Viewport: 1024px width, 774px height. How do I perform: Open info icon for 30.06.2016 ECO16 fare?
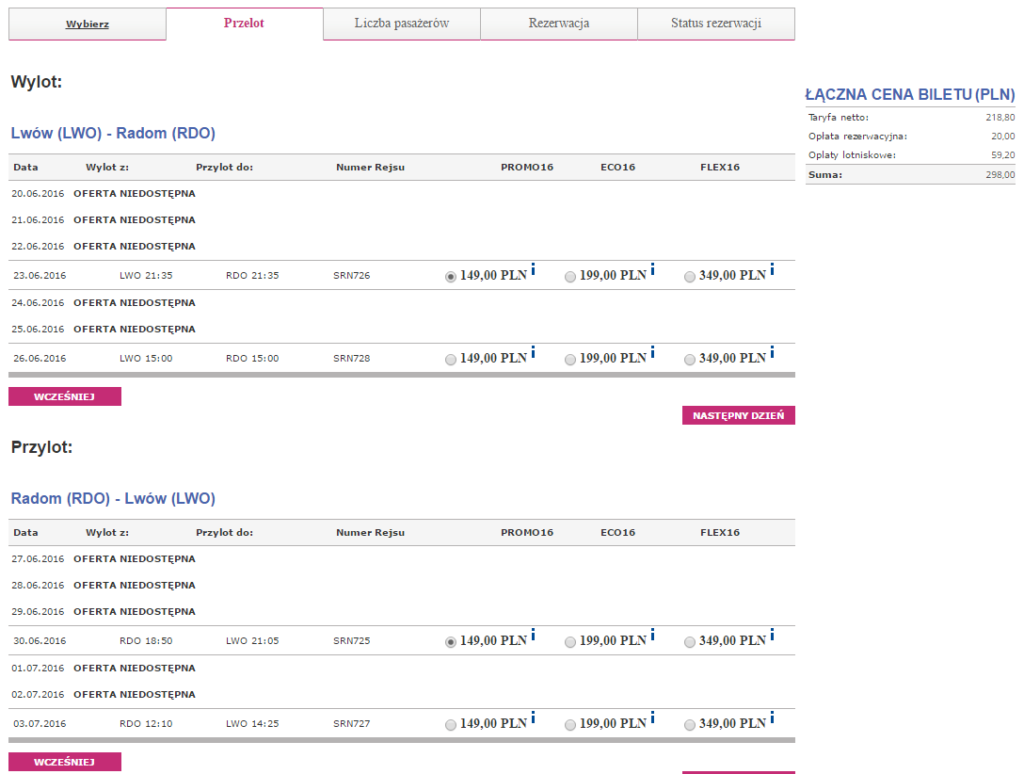pos(652,634)
